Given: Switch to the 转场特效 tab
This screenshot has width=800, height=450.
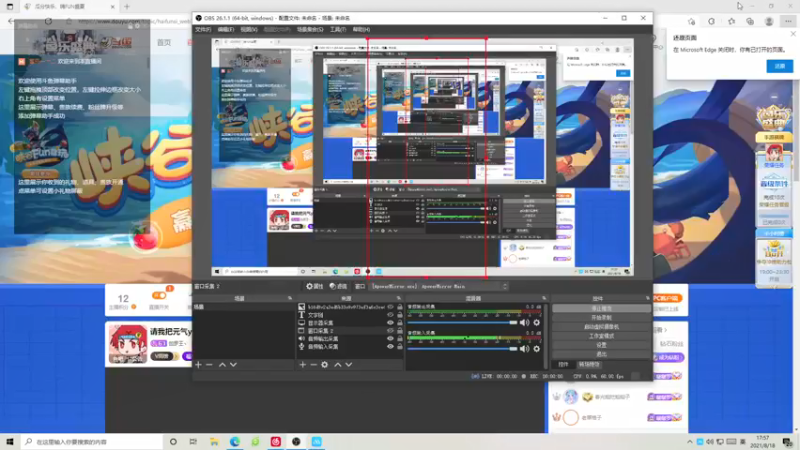Looking at the screenshot, I should [589, 365].
